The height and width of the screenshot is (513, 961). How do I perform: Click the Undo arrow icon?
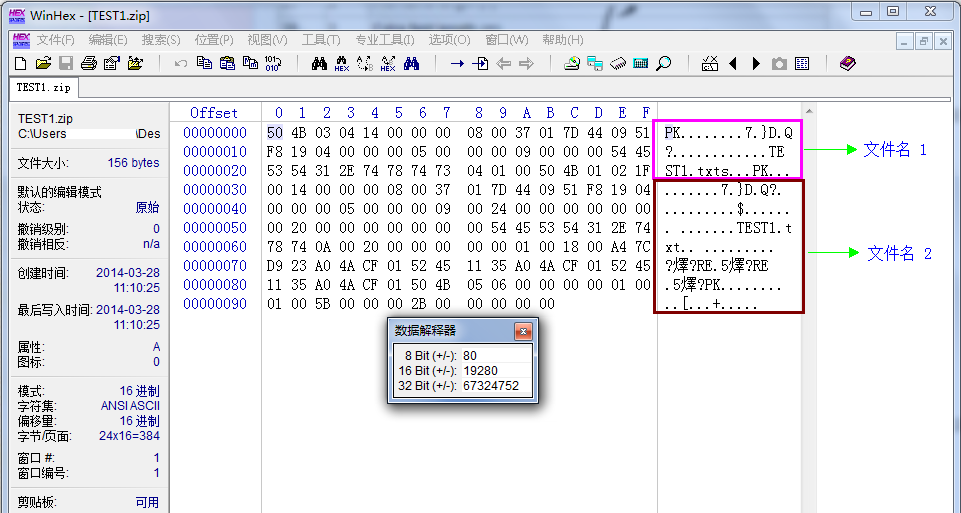(x=180, y=63)
